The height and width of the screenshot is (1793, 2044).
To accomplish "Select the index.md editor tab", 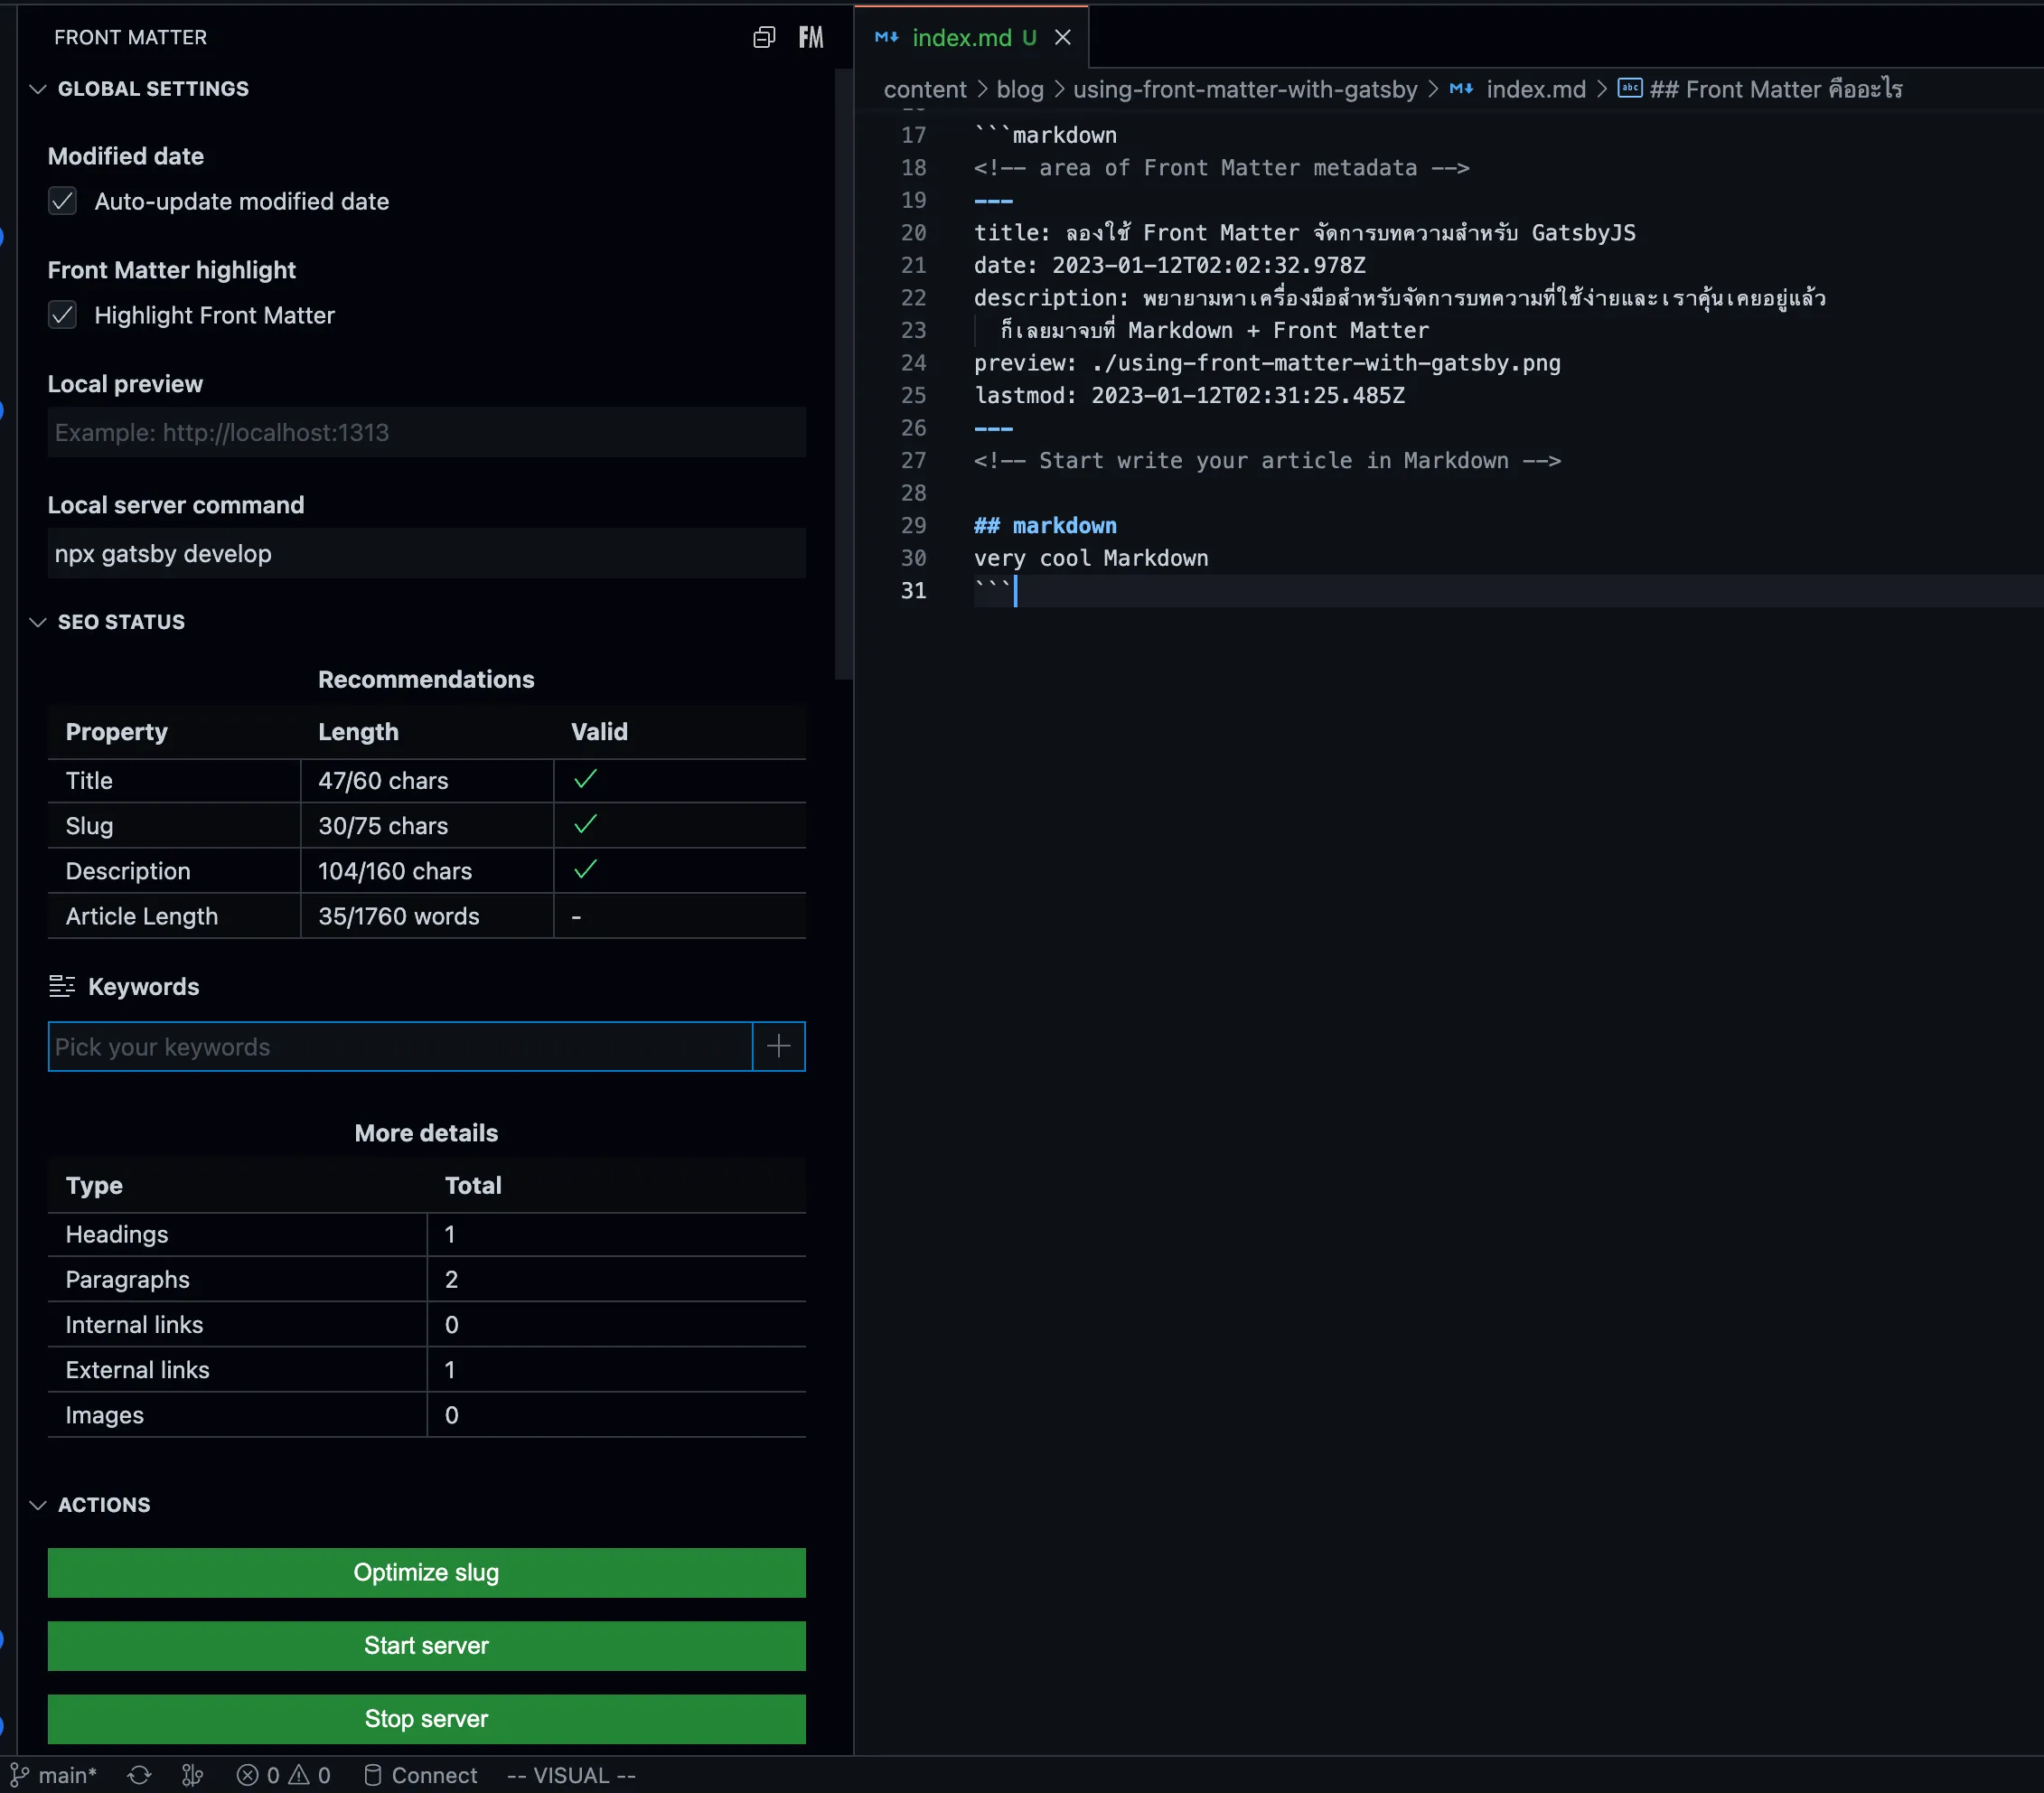I will 971,37.
